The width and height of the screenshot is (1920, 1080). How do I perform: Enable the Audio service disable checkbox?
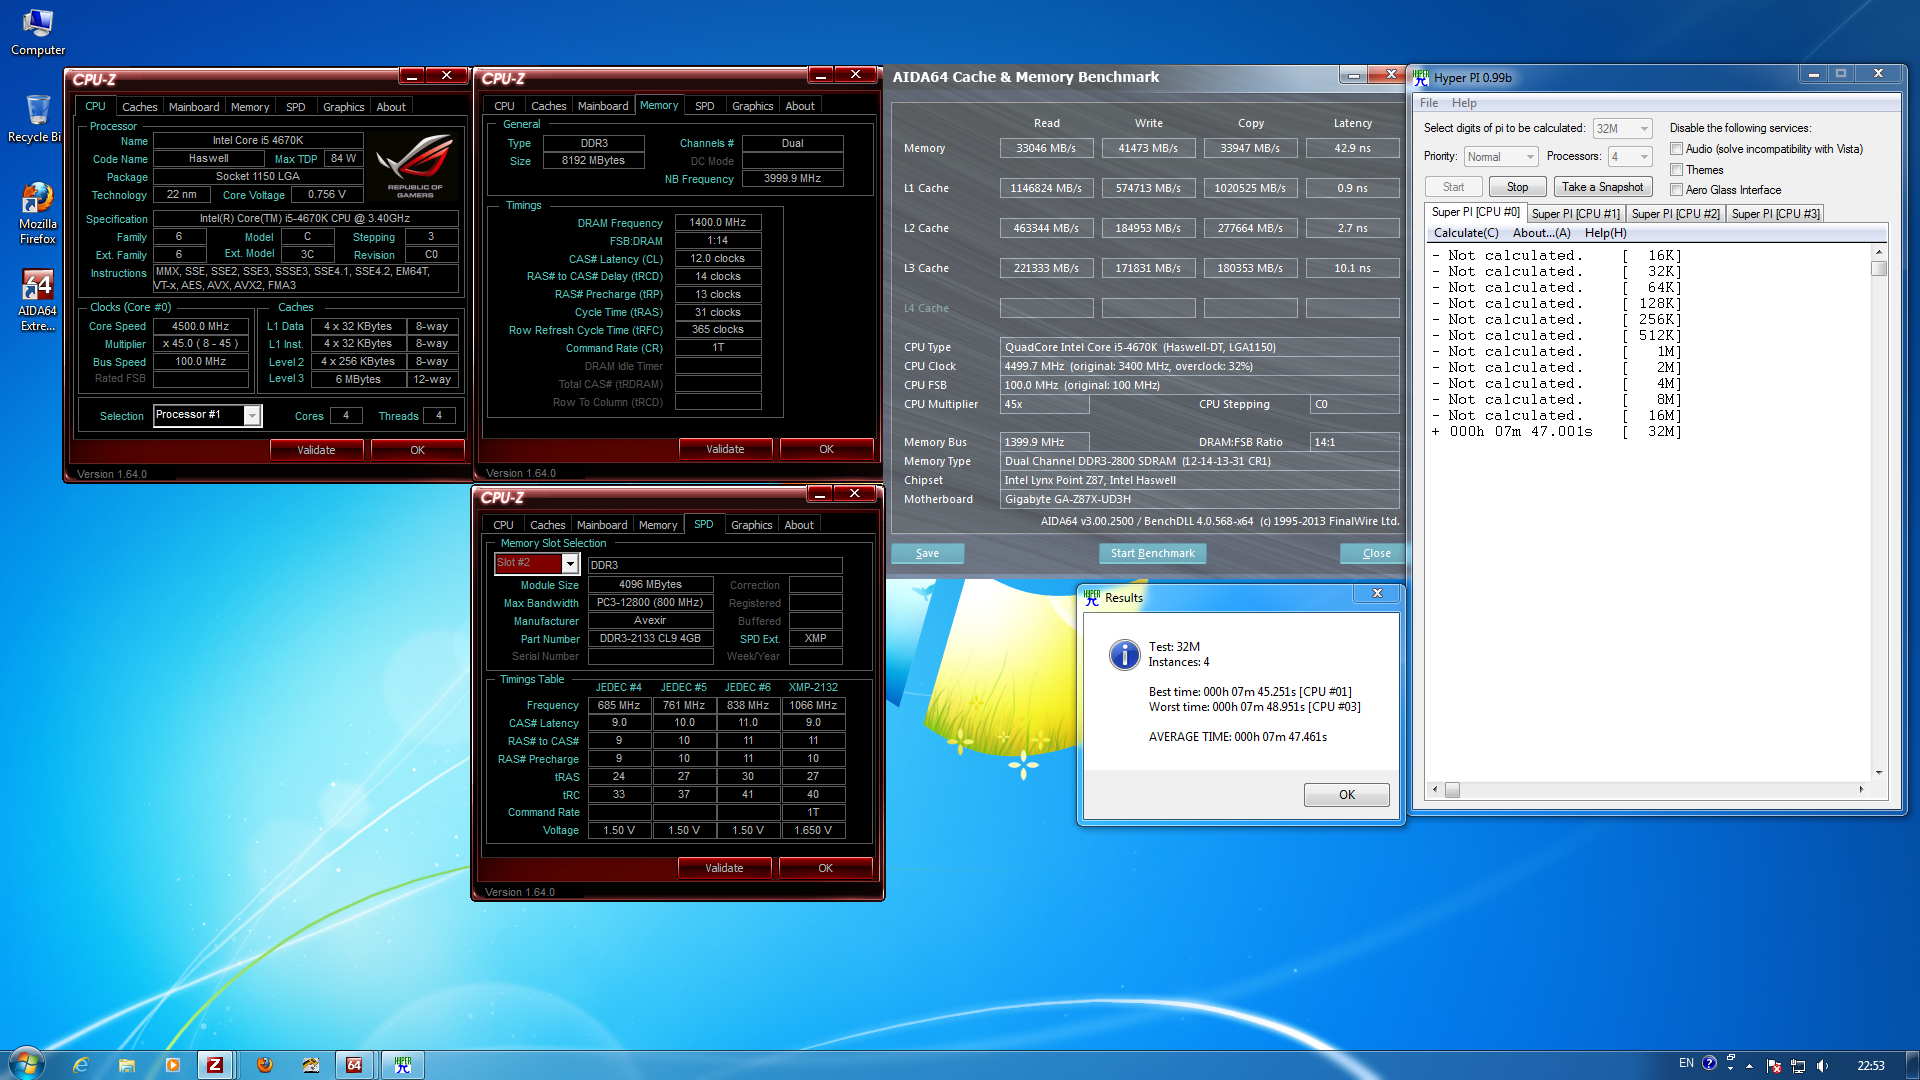coord(1677,149)
